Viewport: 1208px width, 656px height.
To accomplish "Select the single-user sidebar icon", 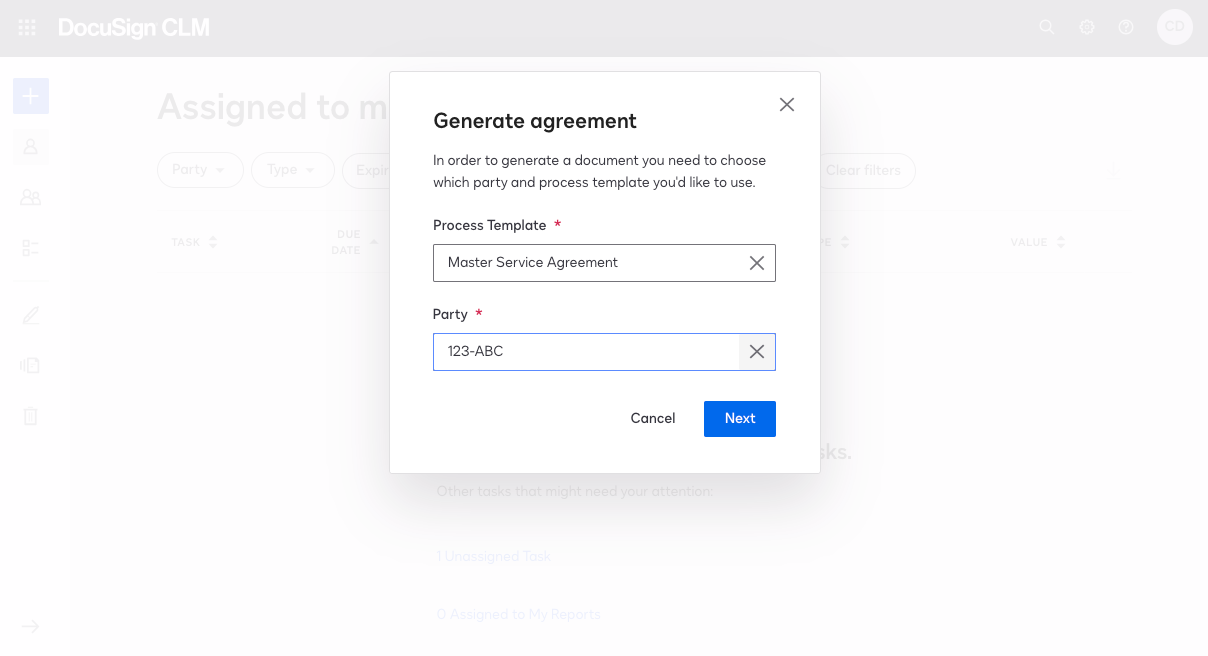I will pyautogui.click(x=30, y=146).
